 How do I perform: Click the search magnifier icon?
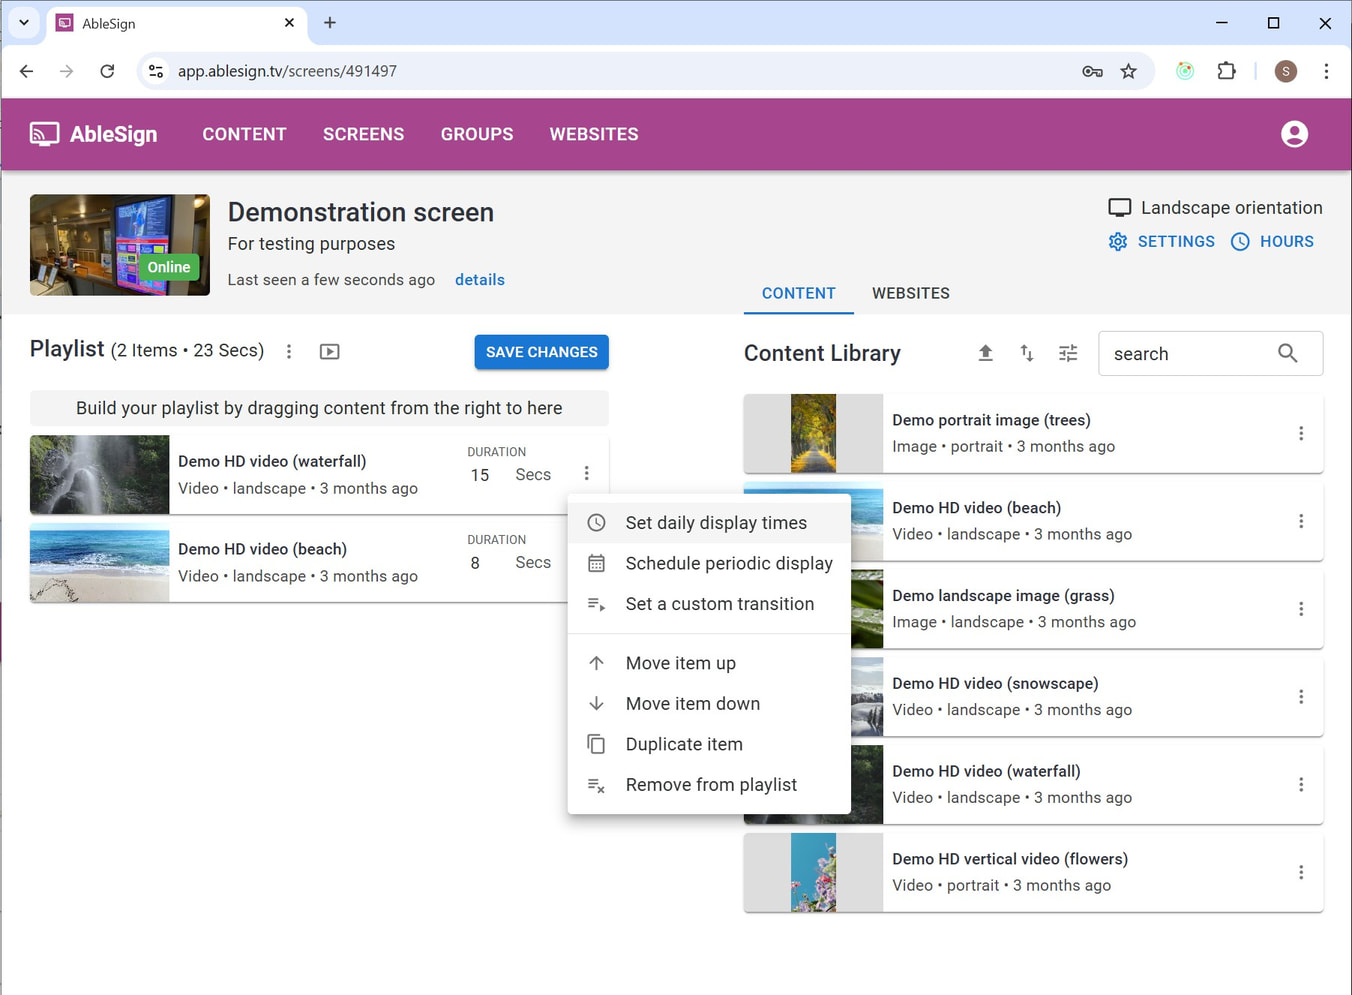[x=1287, y=354]
